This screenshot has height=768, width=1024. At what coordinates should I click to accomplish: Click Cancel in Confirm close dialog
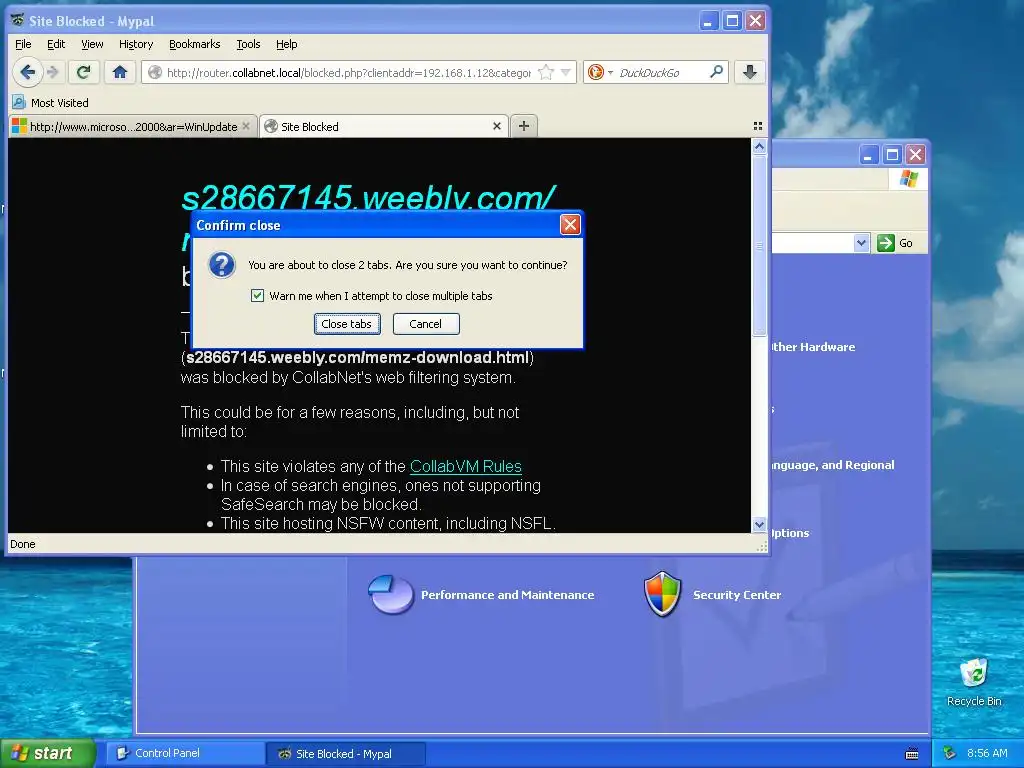click(426, 324)
